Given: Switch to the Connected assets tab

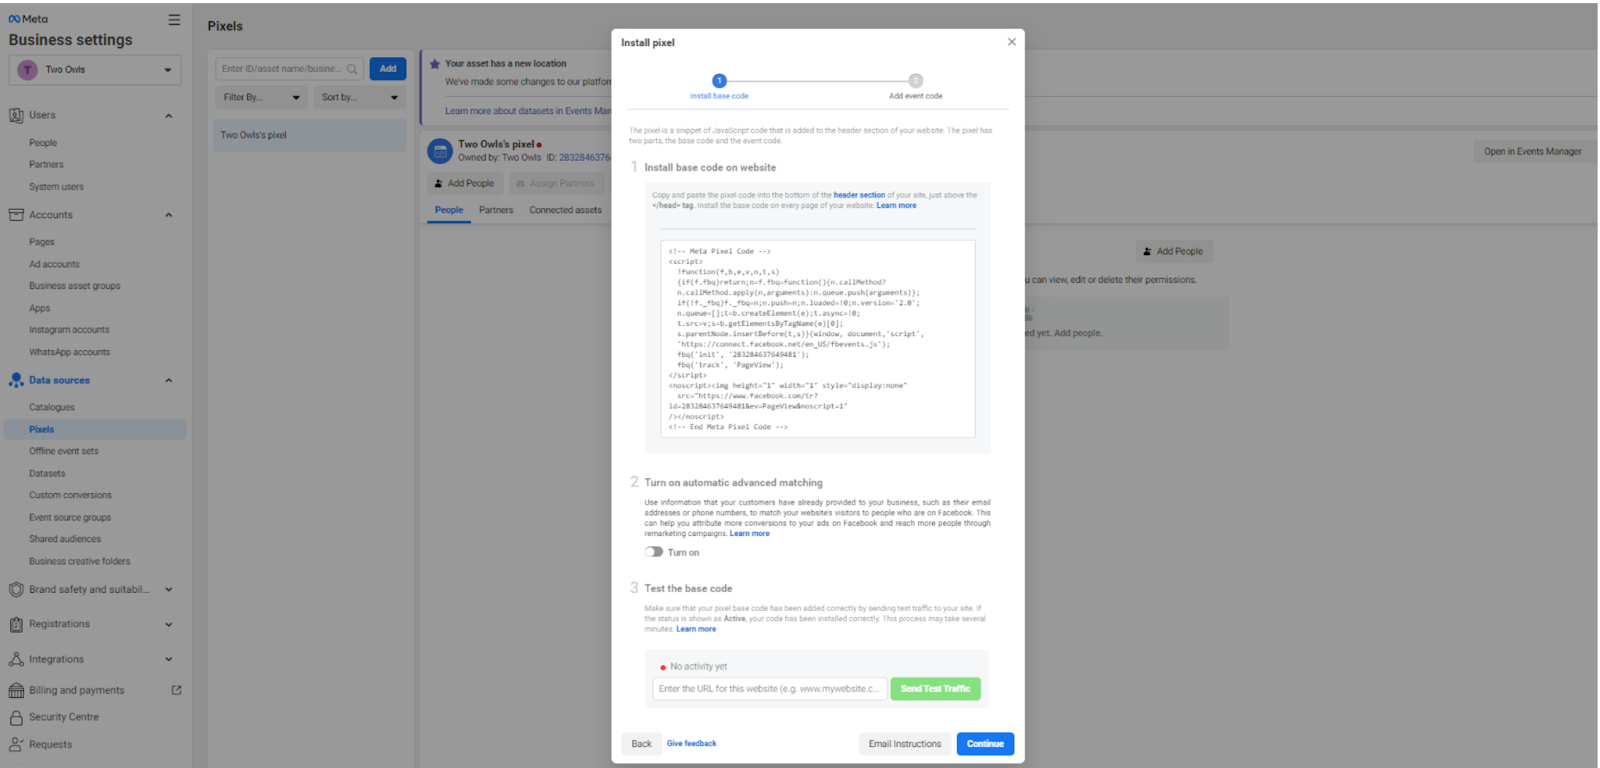Looking at the screenshot, I should 566,210.
